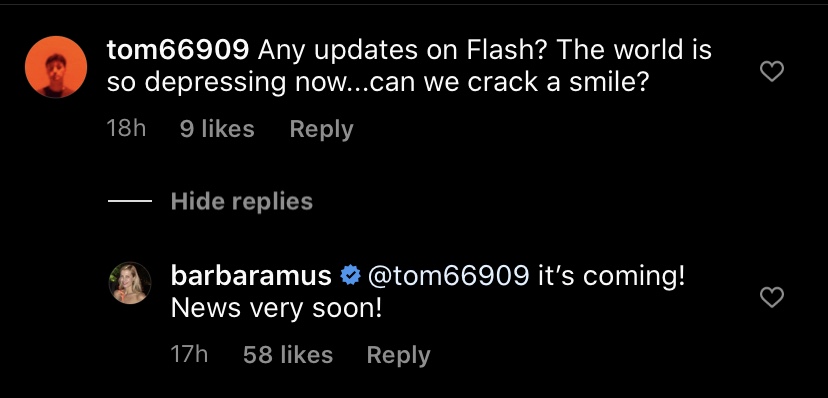Open tom66909's orange profile picture
Screen dimensions: 828x398
[x=56, y=67]
